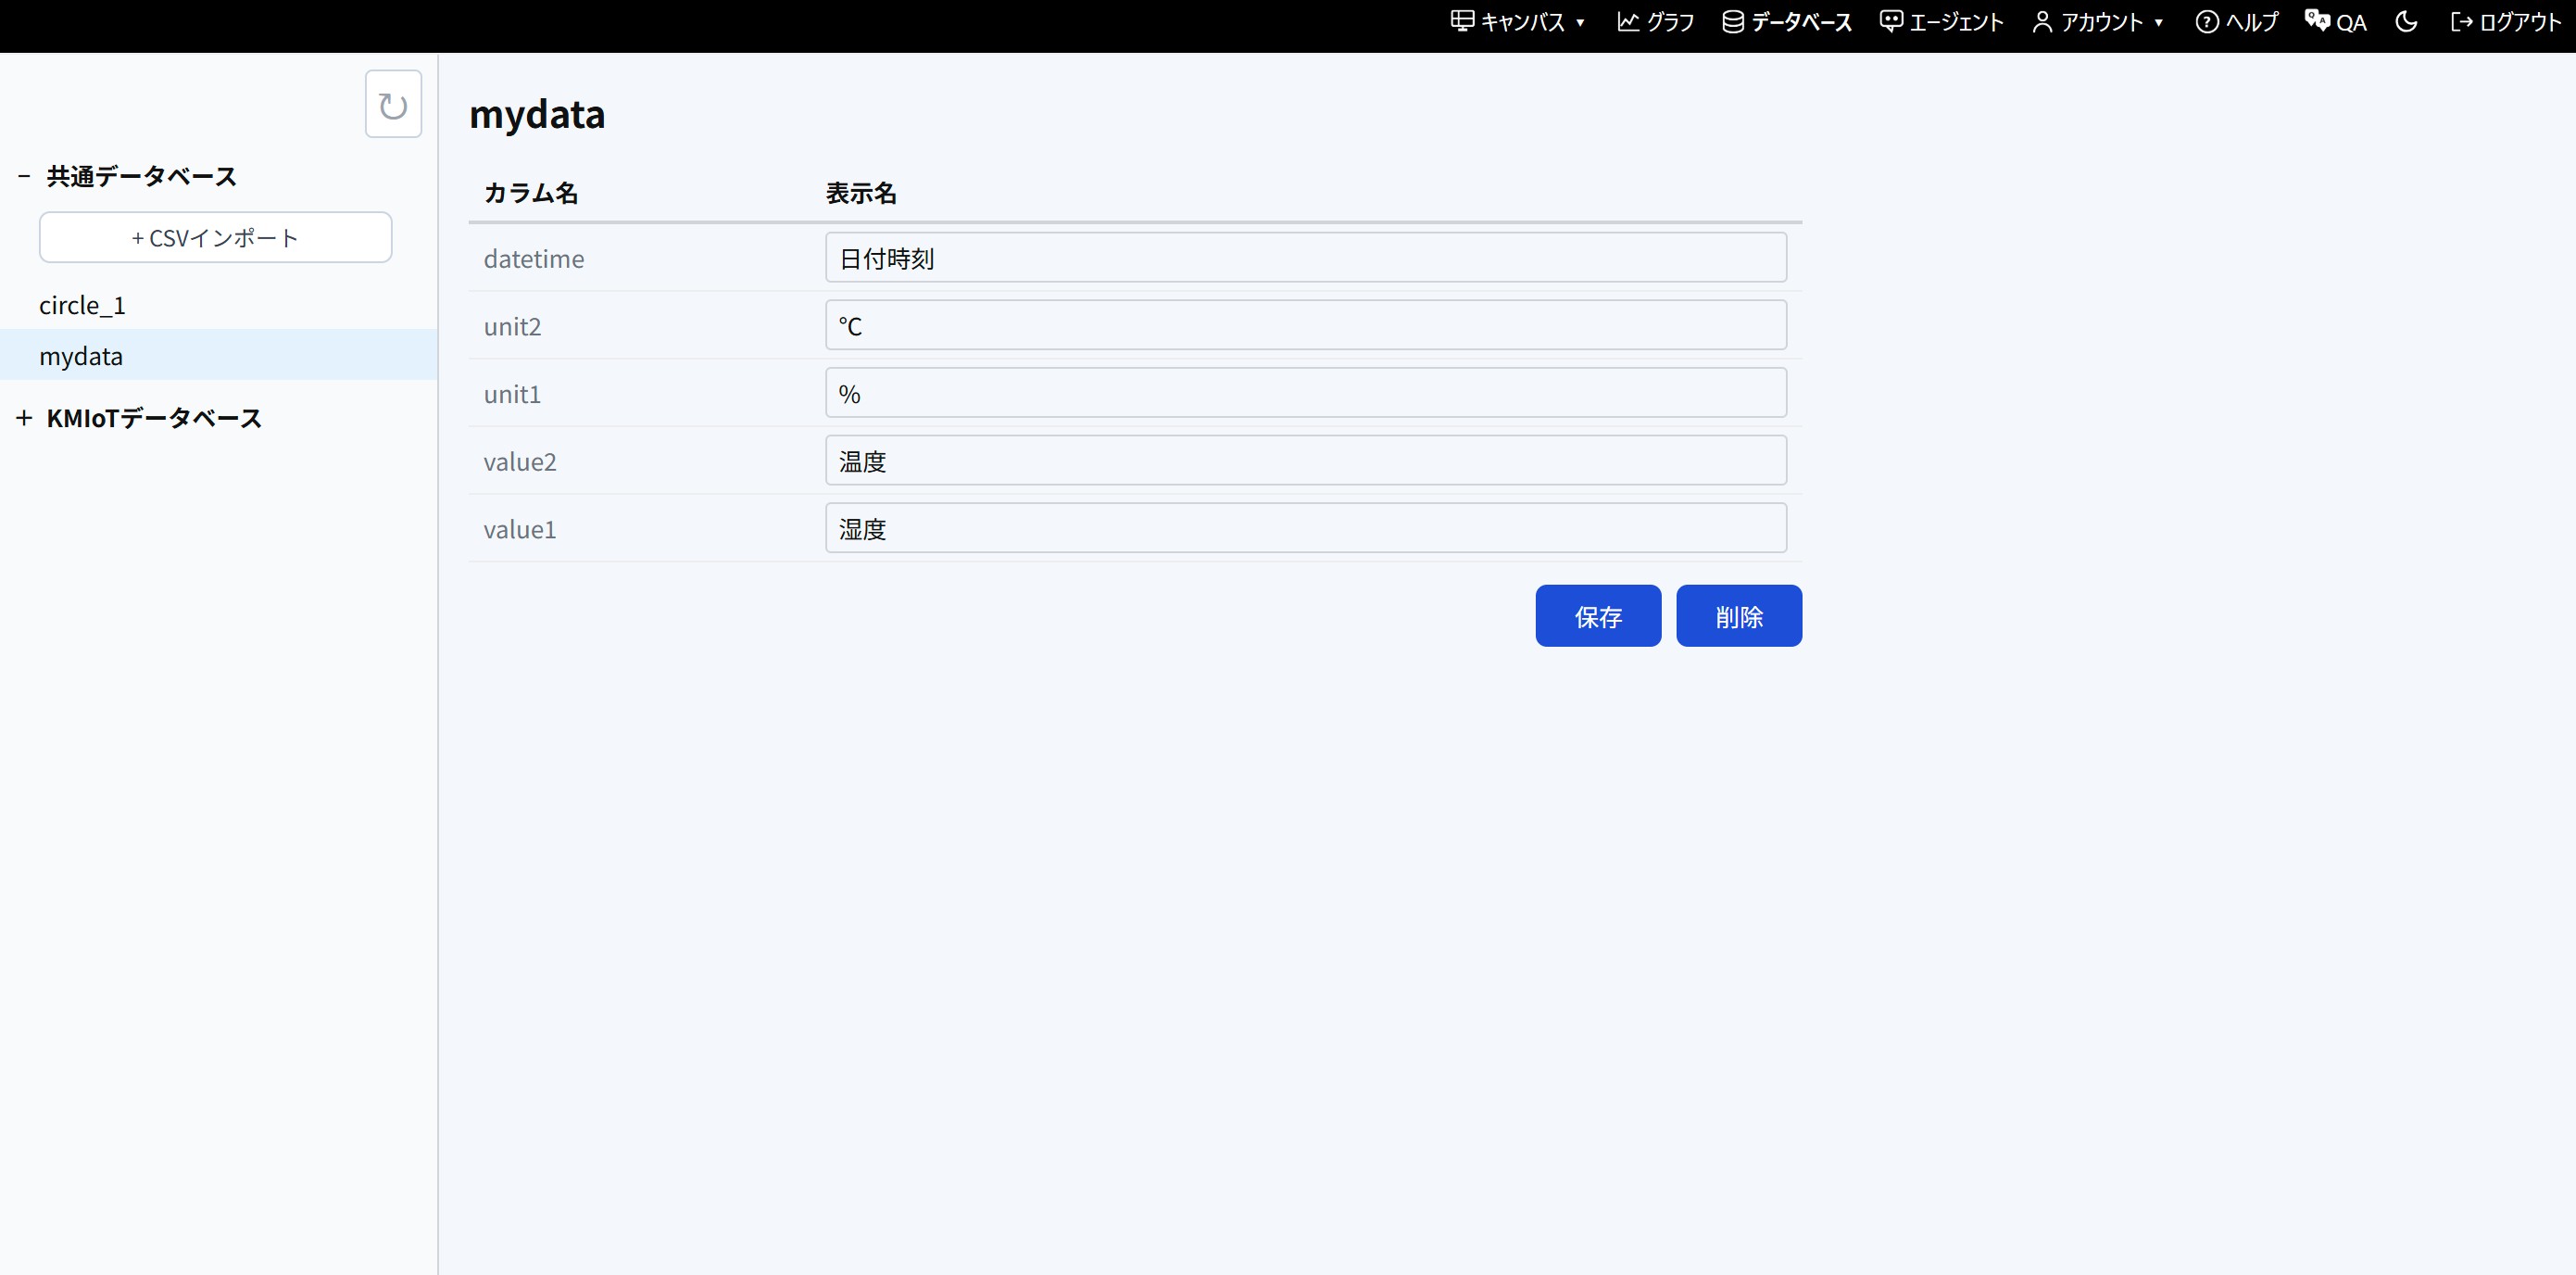2576x1275 pixels.
Task: Open the グラフ view from the top bar
Action: (x=1654, y=21)
